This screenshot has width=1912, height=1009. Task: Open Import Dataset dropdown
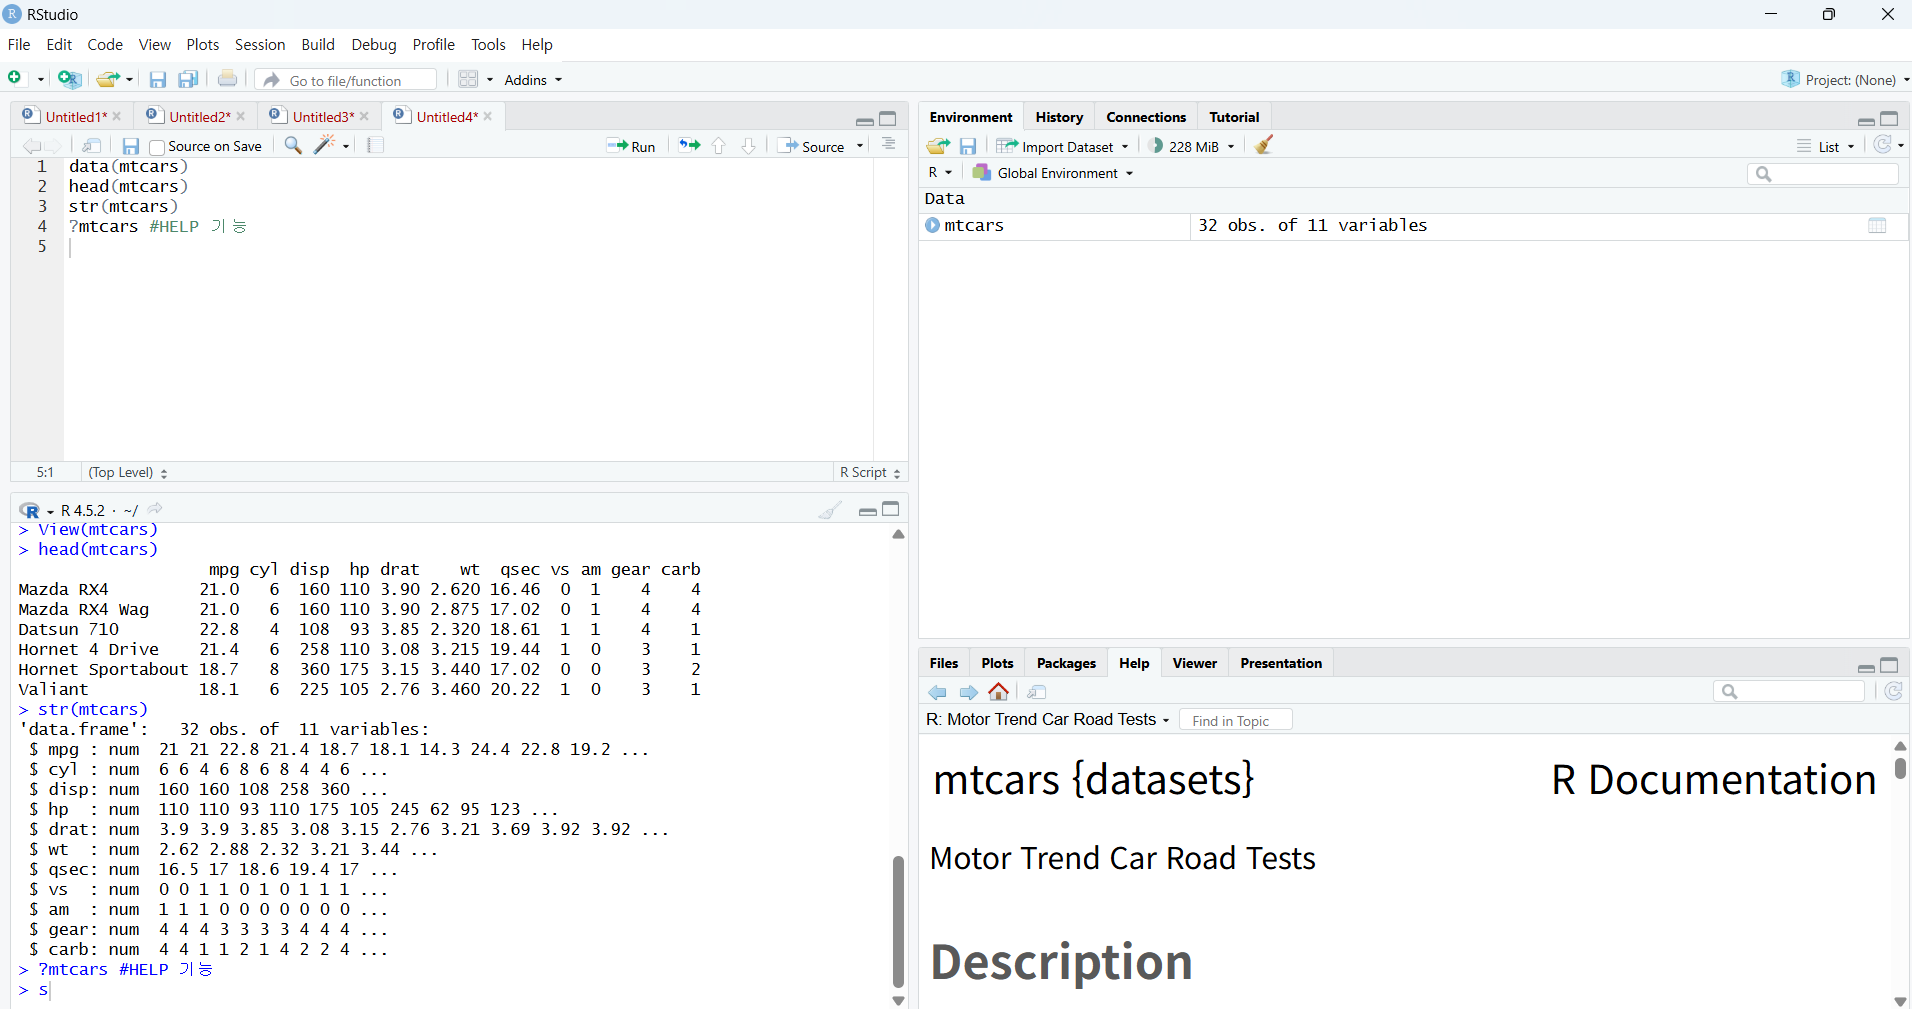pyautogui.click(x=1063, y=146)
